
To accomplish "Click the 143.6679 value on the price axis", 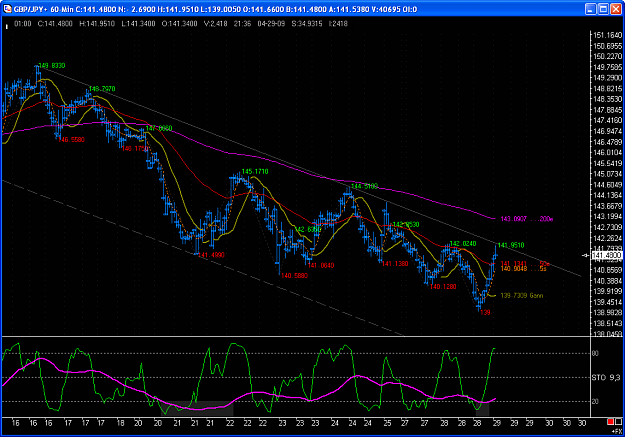I will (x=607, y=206).
